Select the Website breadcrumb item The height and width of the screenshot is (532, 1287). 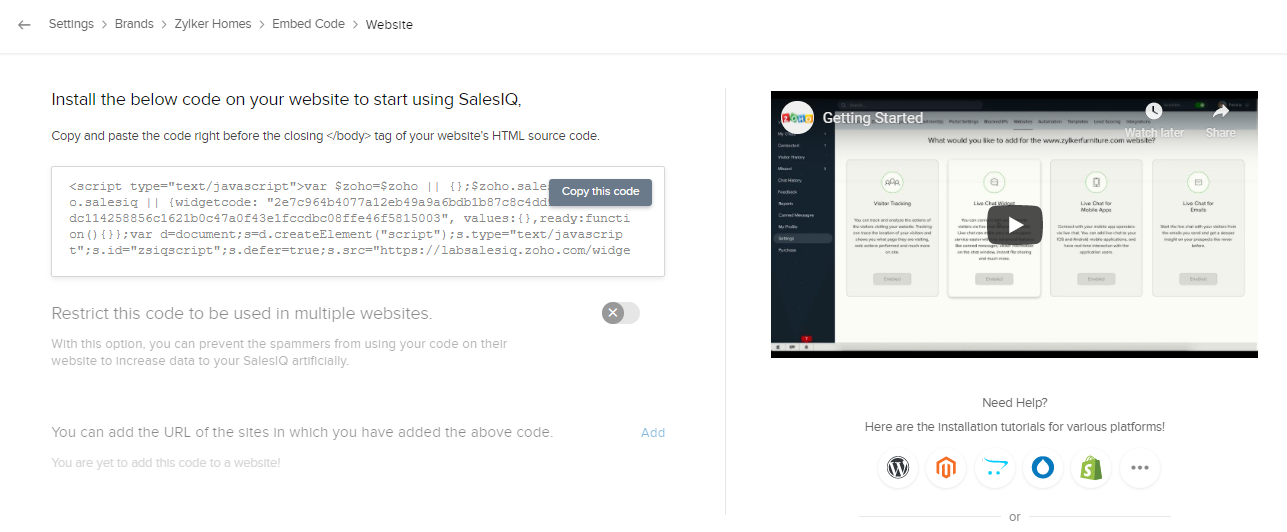click(x=389, y=24)
